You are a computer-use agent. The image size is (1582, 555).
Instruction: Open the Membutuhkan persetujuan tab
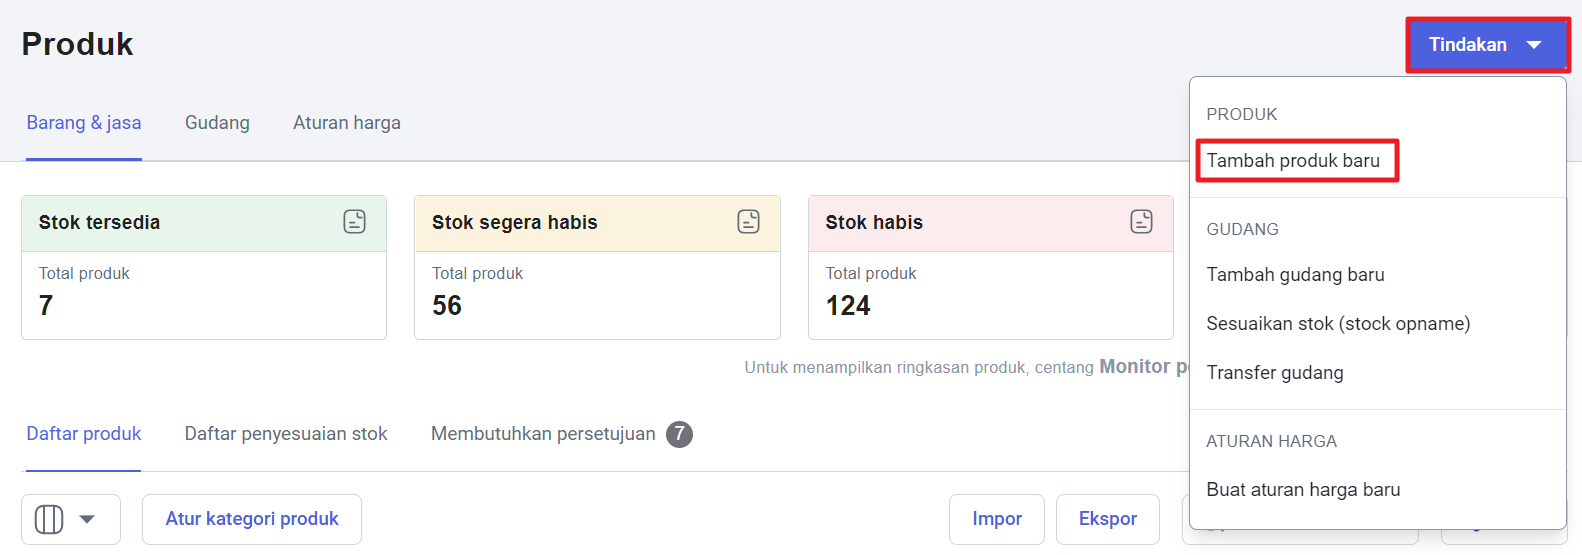click(543, 434)
